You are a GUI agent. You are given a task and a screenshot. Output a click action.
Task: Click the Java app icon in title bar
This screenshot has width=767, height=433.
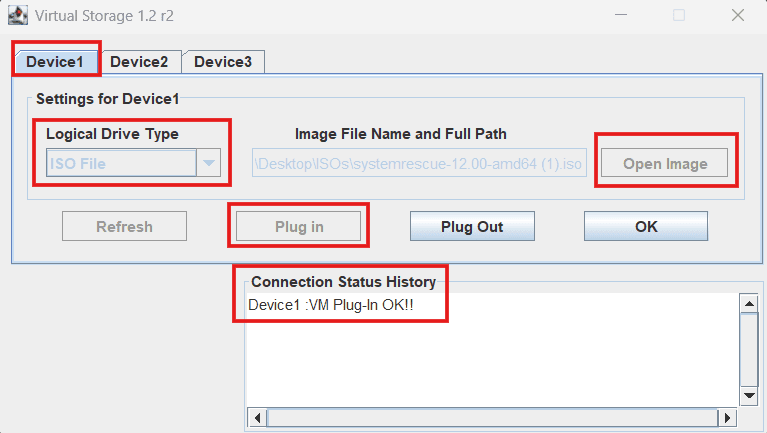17,16
